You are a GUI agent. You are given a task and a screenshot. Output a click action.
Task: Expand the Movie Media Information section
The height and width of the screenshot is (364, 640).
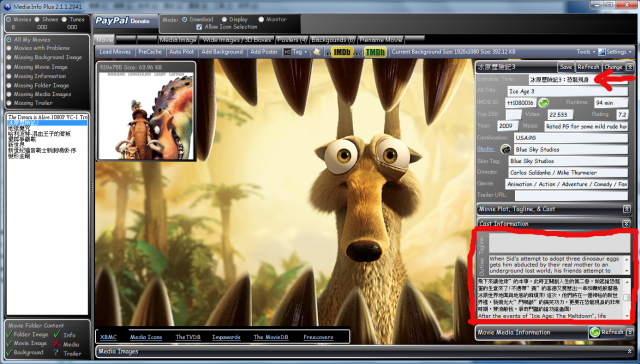point(630,332)
